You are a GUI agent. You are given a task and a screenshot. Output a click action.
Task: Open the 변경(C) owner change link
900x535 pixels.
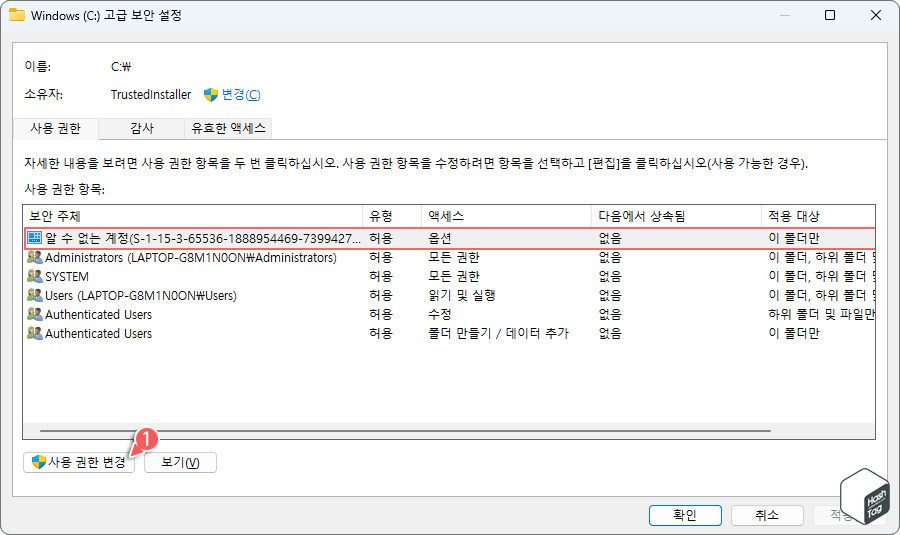coord(241,95)
